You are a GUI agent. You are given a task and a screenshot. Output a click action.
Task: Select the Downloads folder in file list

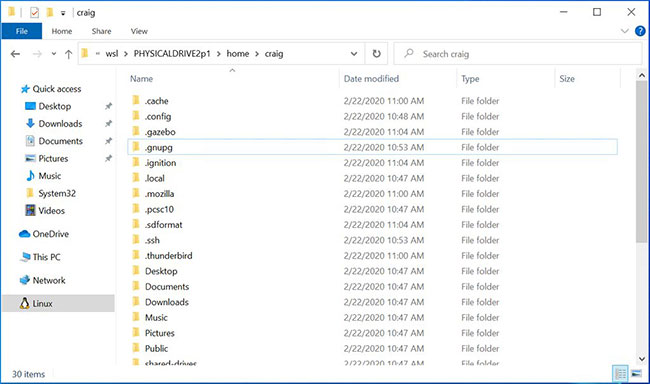[x=167, y=302]
